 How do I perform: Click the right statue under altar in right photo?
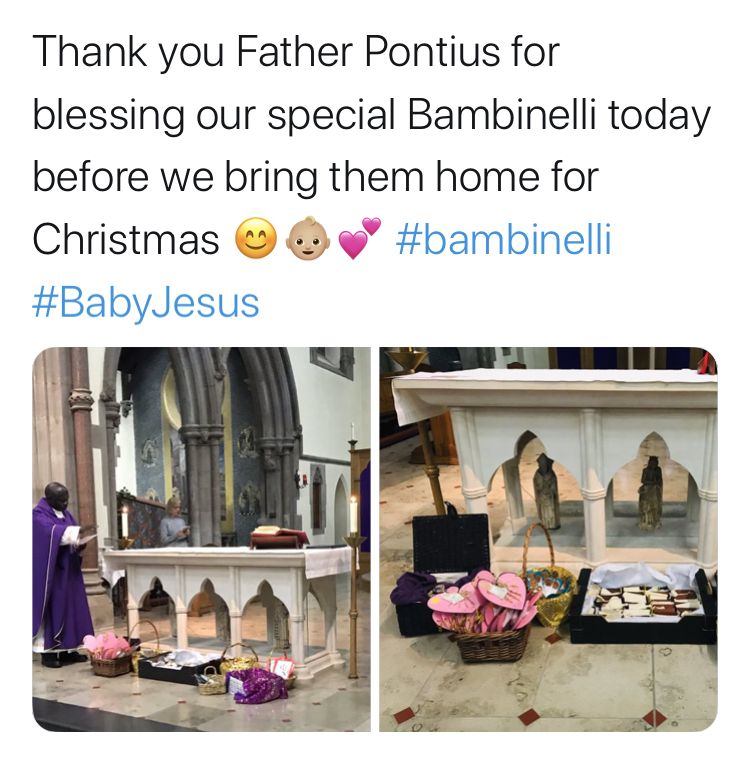pos(650,492)
